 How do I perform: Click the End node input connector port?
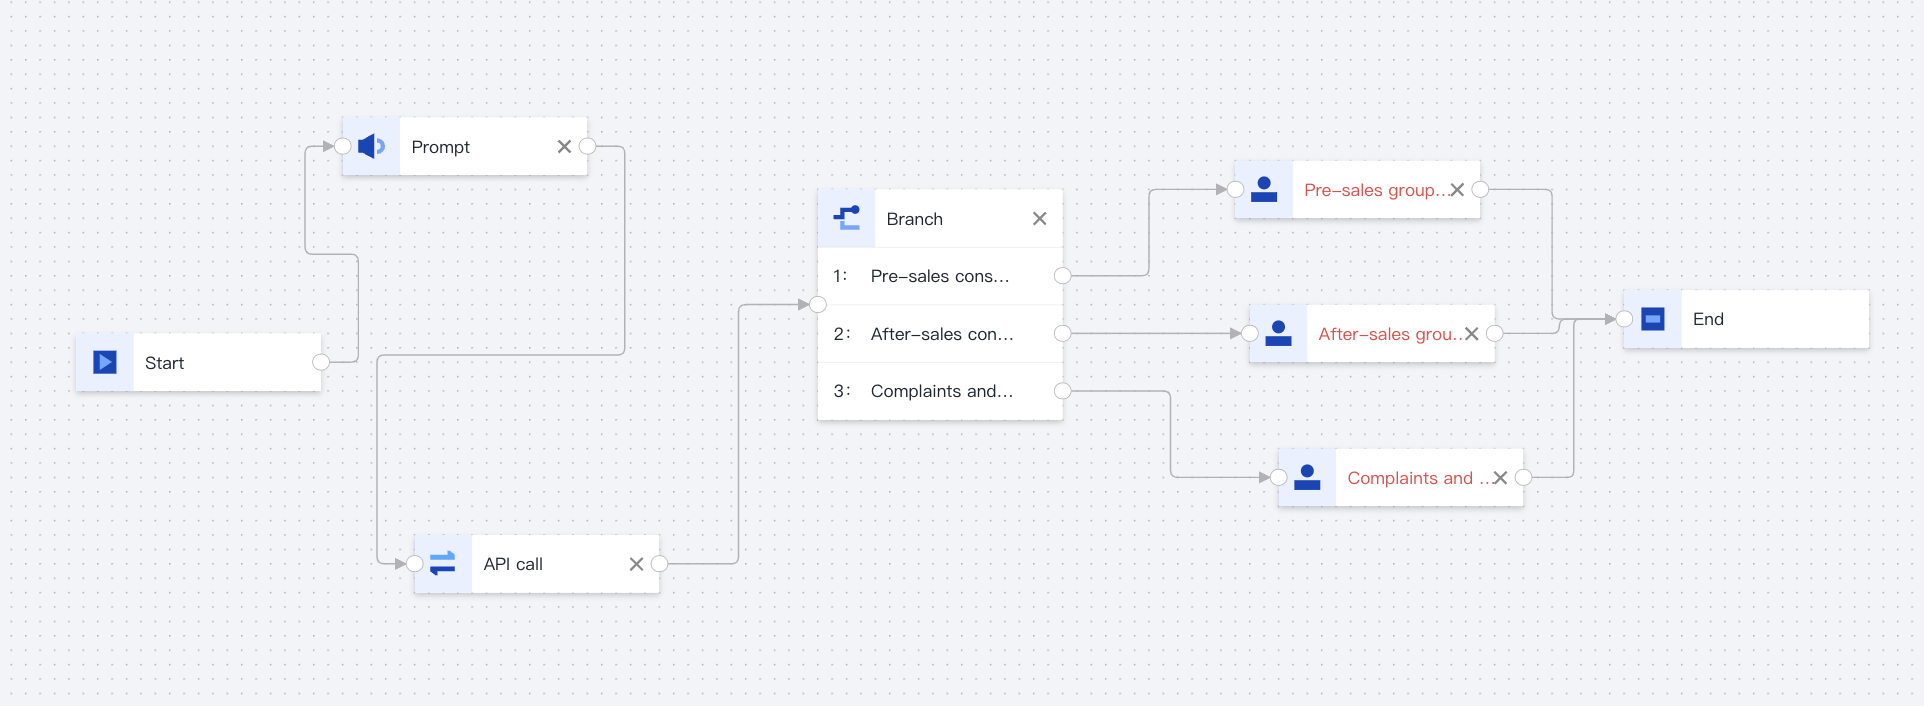[1625, 318]
